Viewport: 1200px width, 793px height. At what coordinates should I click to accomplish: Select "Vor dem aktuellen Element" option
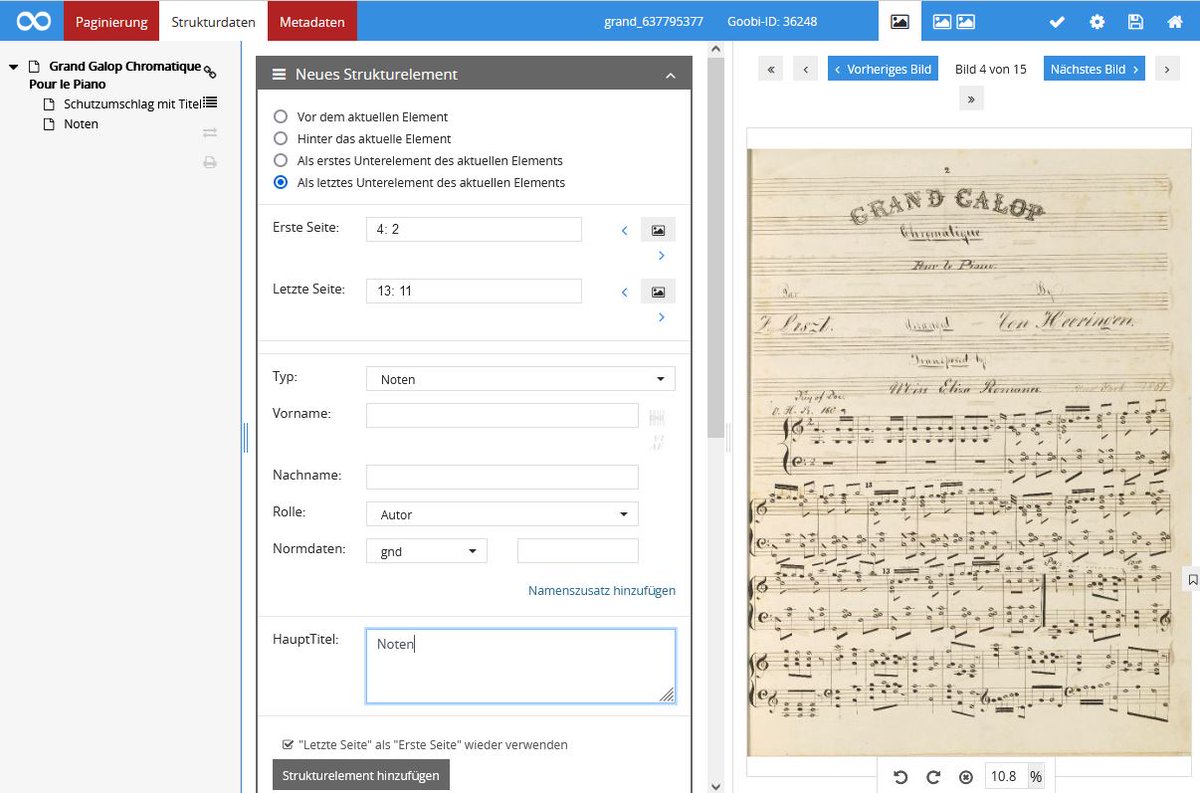click(281, 117)
